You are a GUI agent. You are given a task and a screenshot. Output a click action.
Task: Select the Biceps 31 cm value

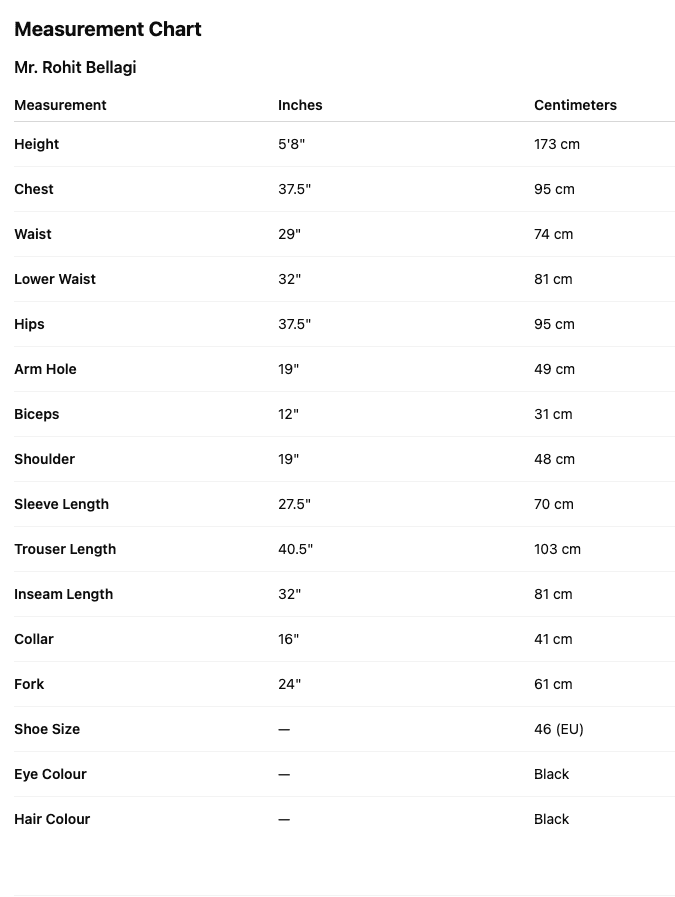coord(553,414)
